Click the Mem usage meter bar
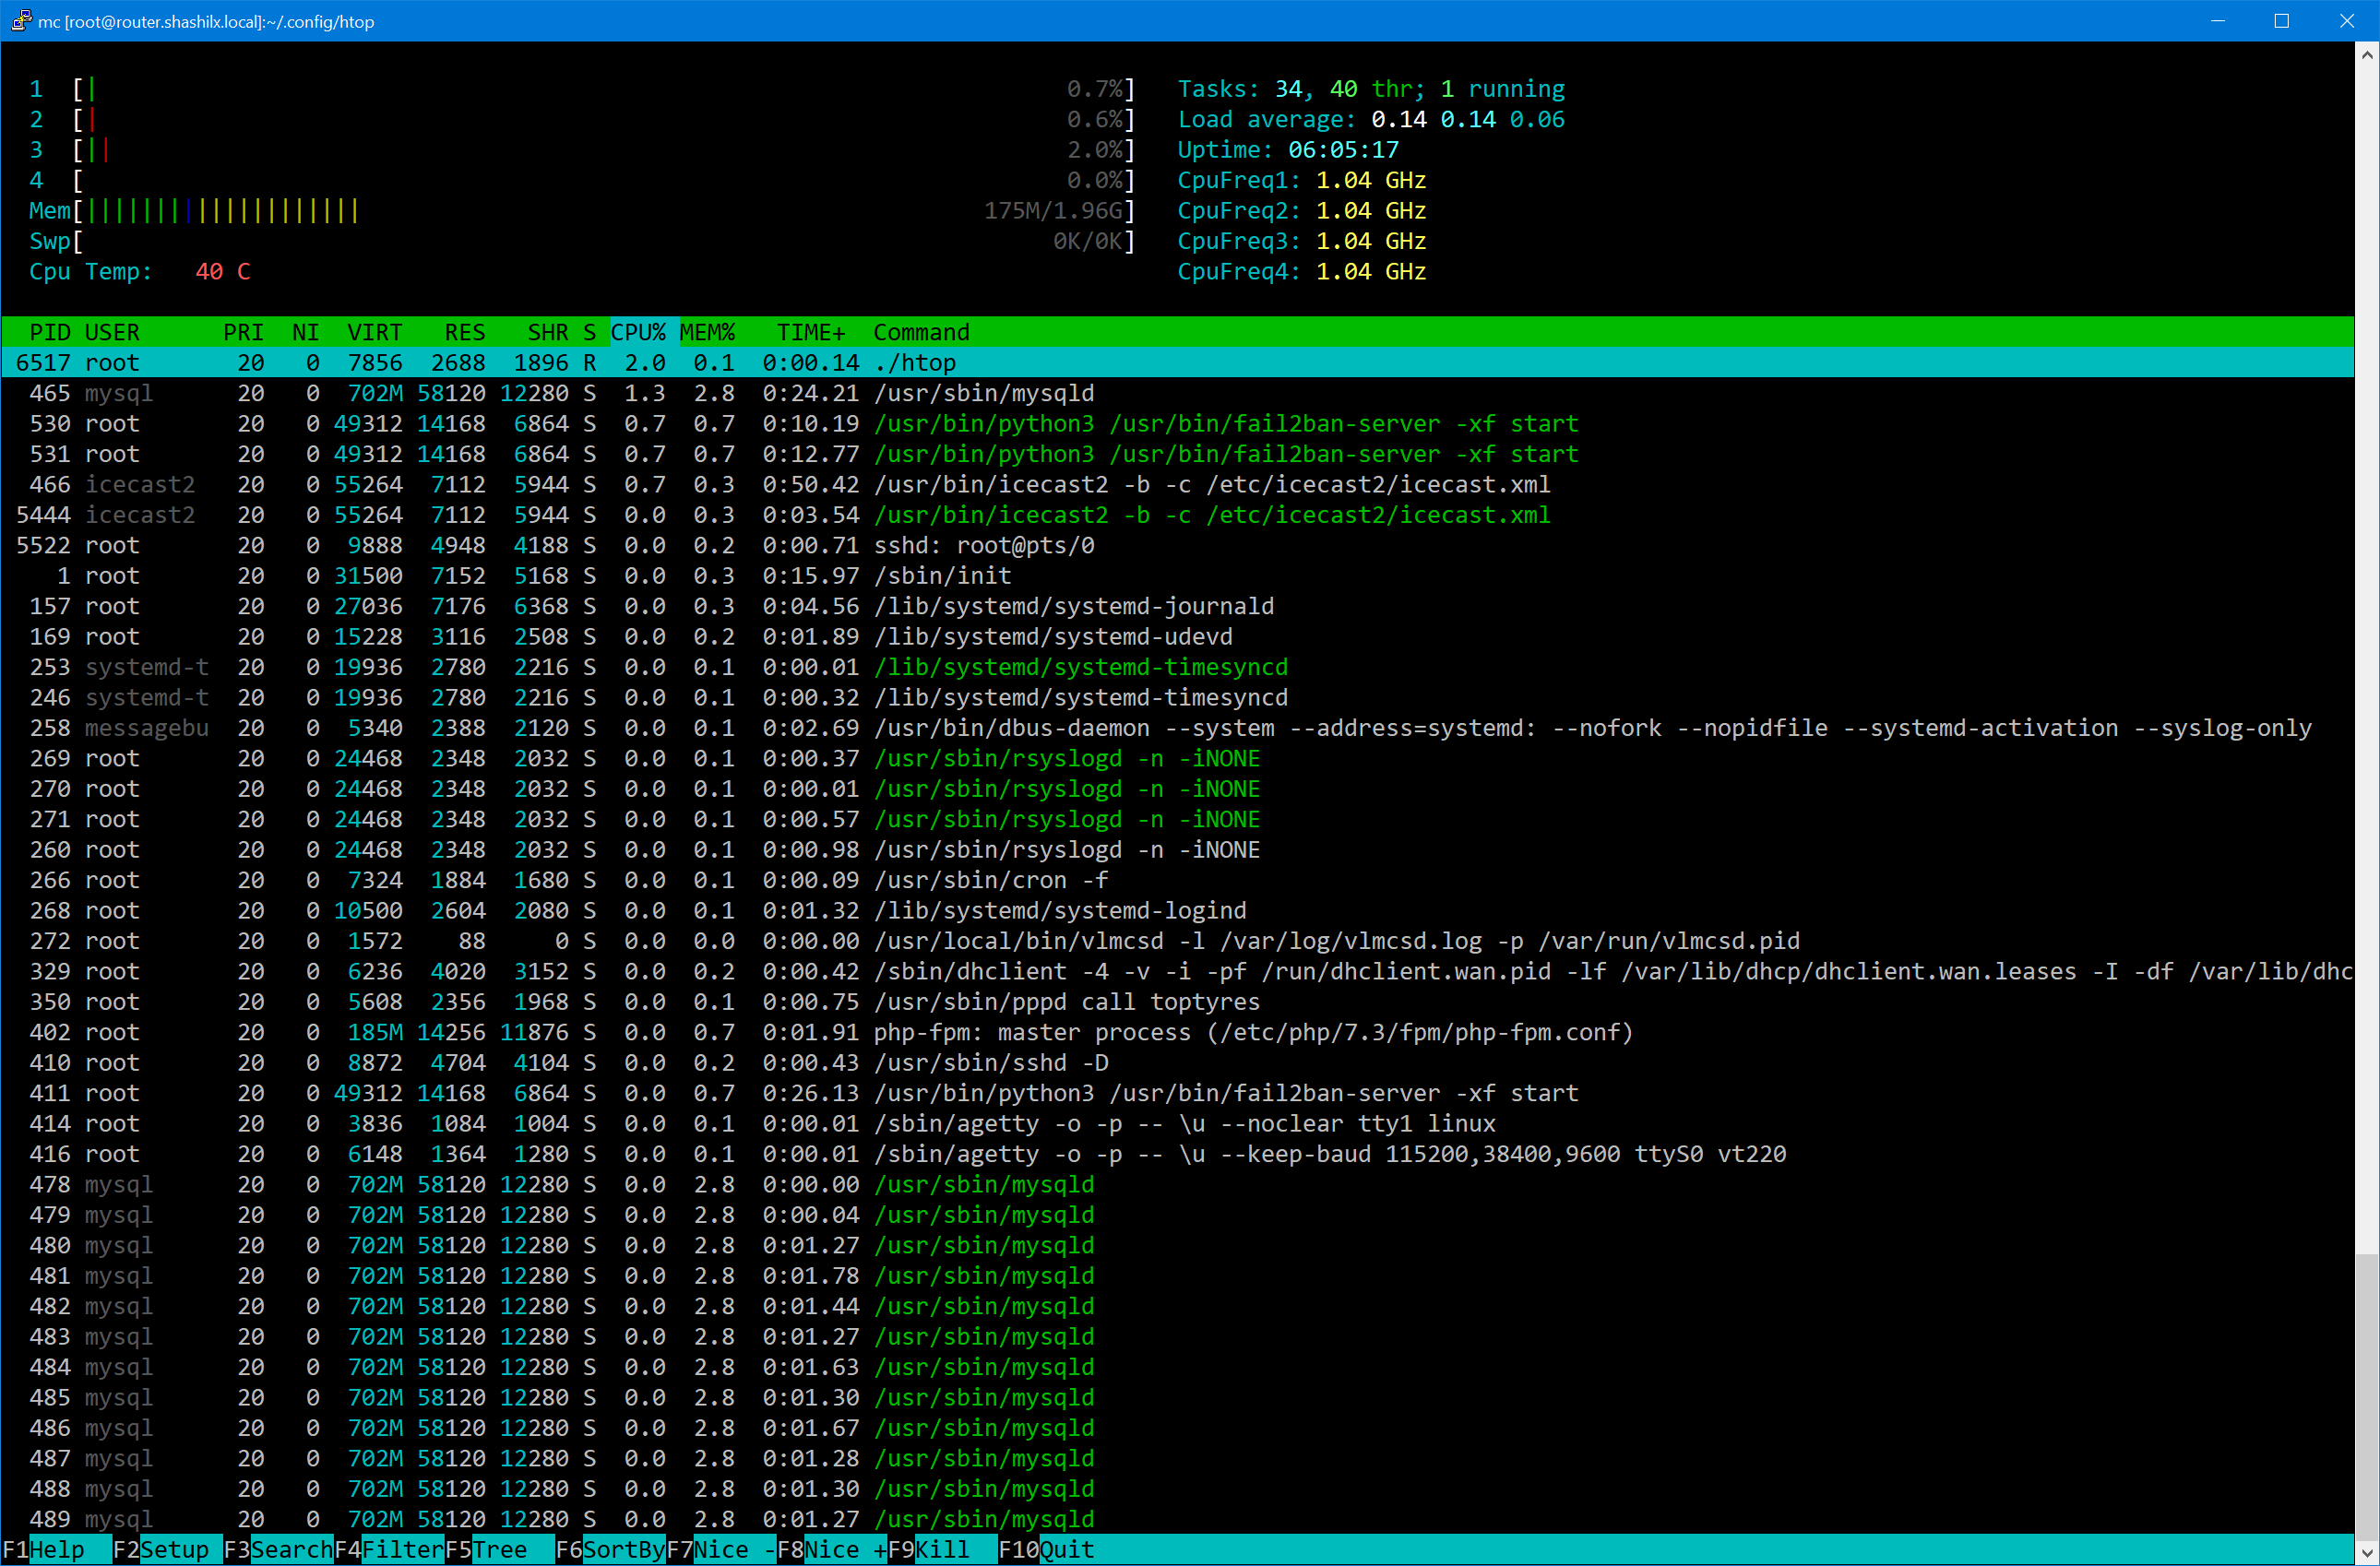The width and height of the screenshot is (2380, 1566). pos(582,210)
